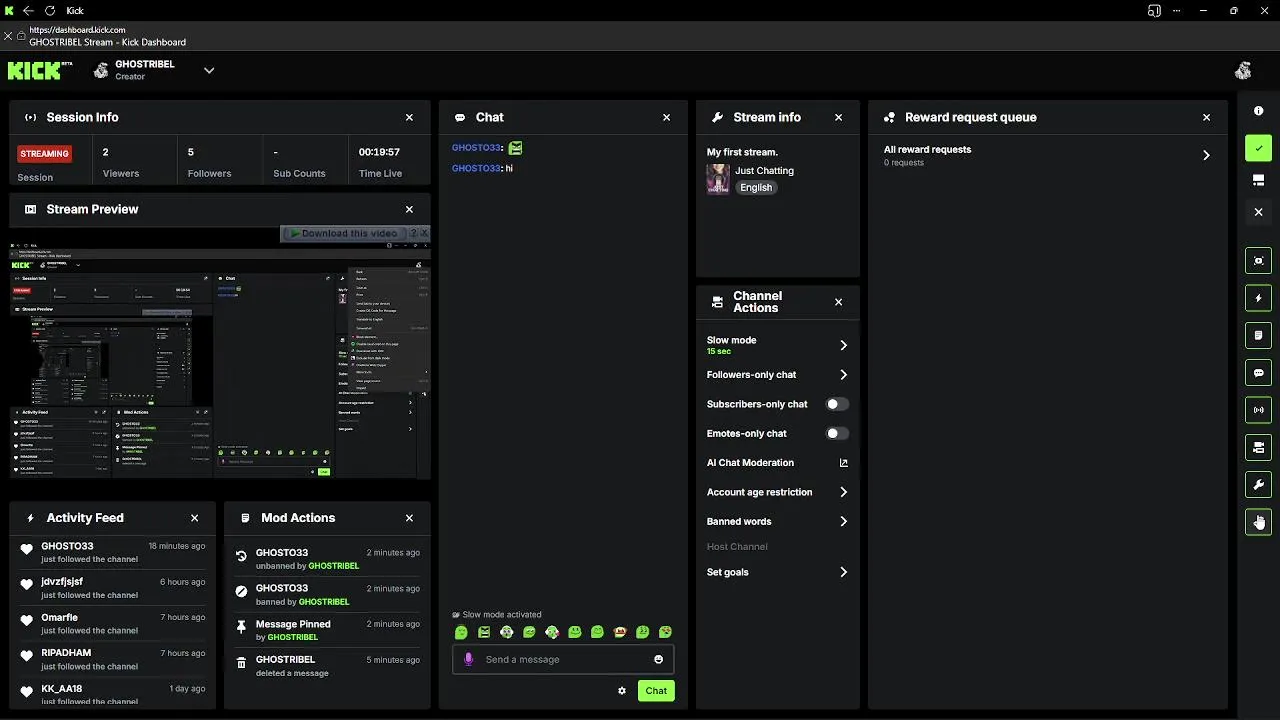Viewport: 1280px width, 720px height.
Task: Select the English language tag
Action: click(x=756, y=187)
